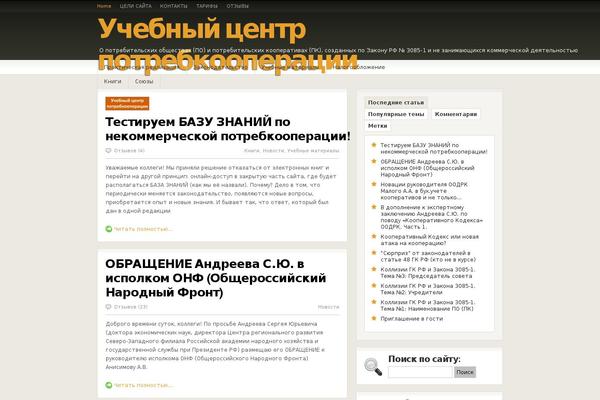The image size is (600, 400).
Task: Open the ОБРАЩЕНИЕ Андреева С.Ю. post headline
Action: pos(215,278)
